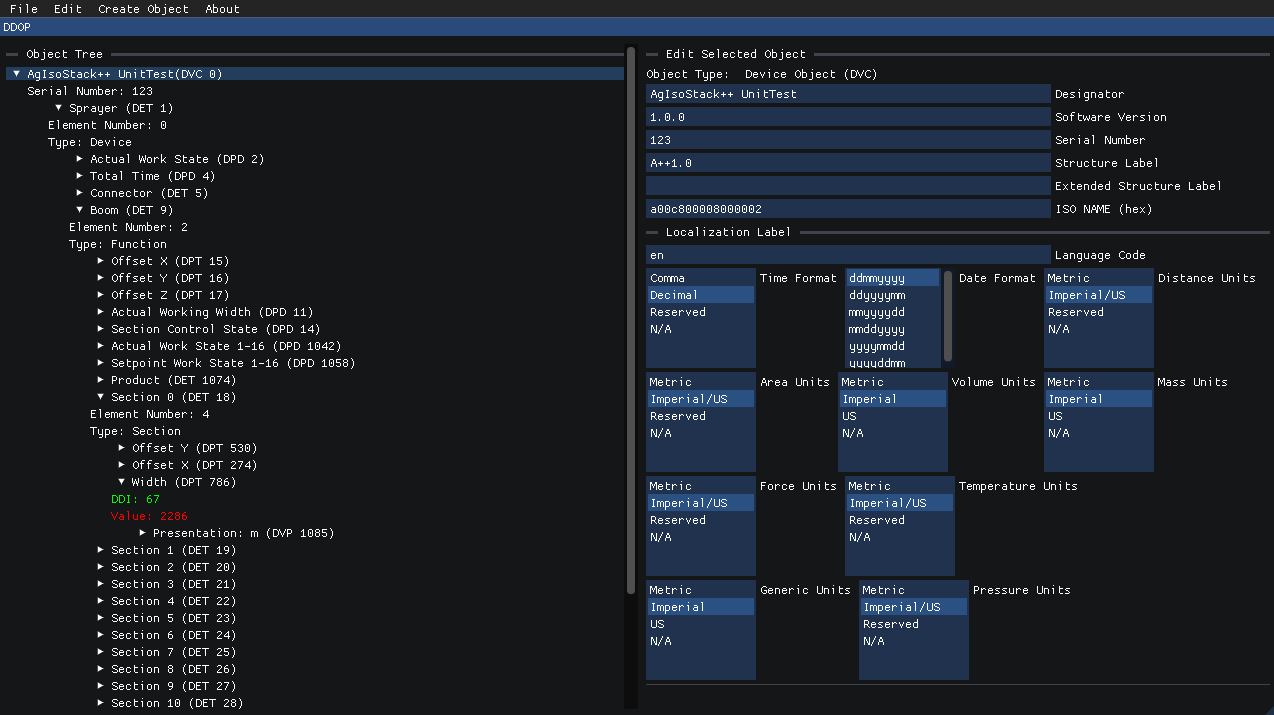The width and height of the screenshot is (1274, 715).
Task: Expand Section 2 (DET 20)
Action: 101,567
